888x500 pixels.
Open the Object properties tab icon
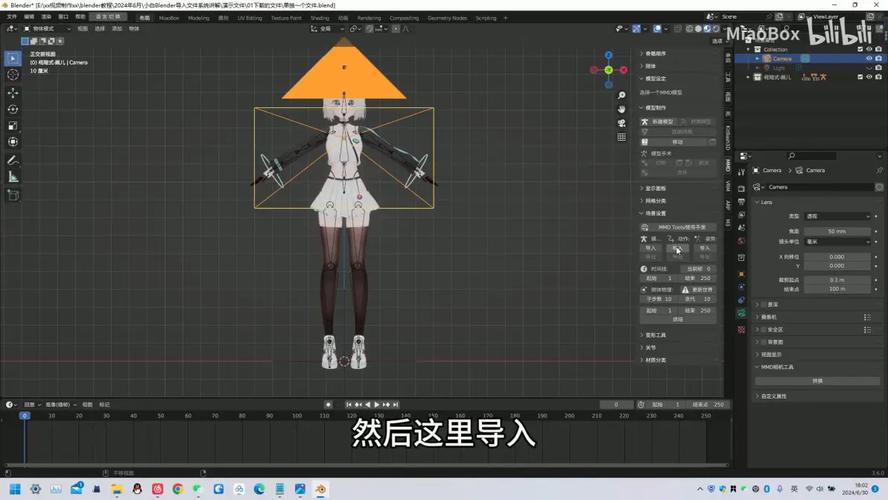point(741,274)
